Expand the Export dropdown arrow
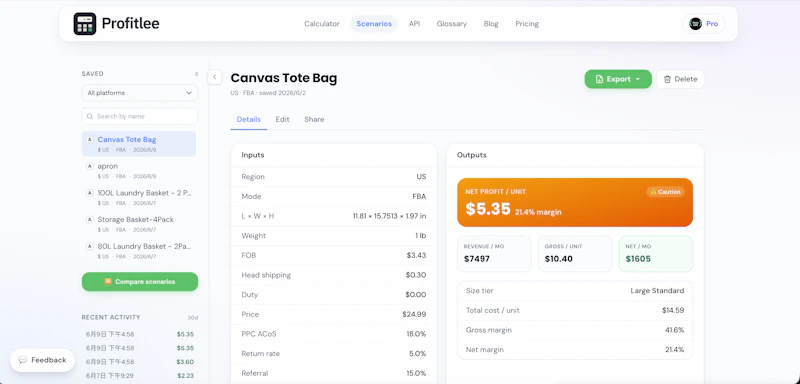Viewport: 800px width, 384px height. point(638,79)
